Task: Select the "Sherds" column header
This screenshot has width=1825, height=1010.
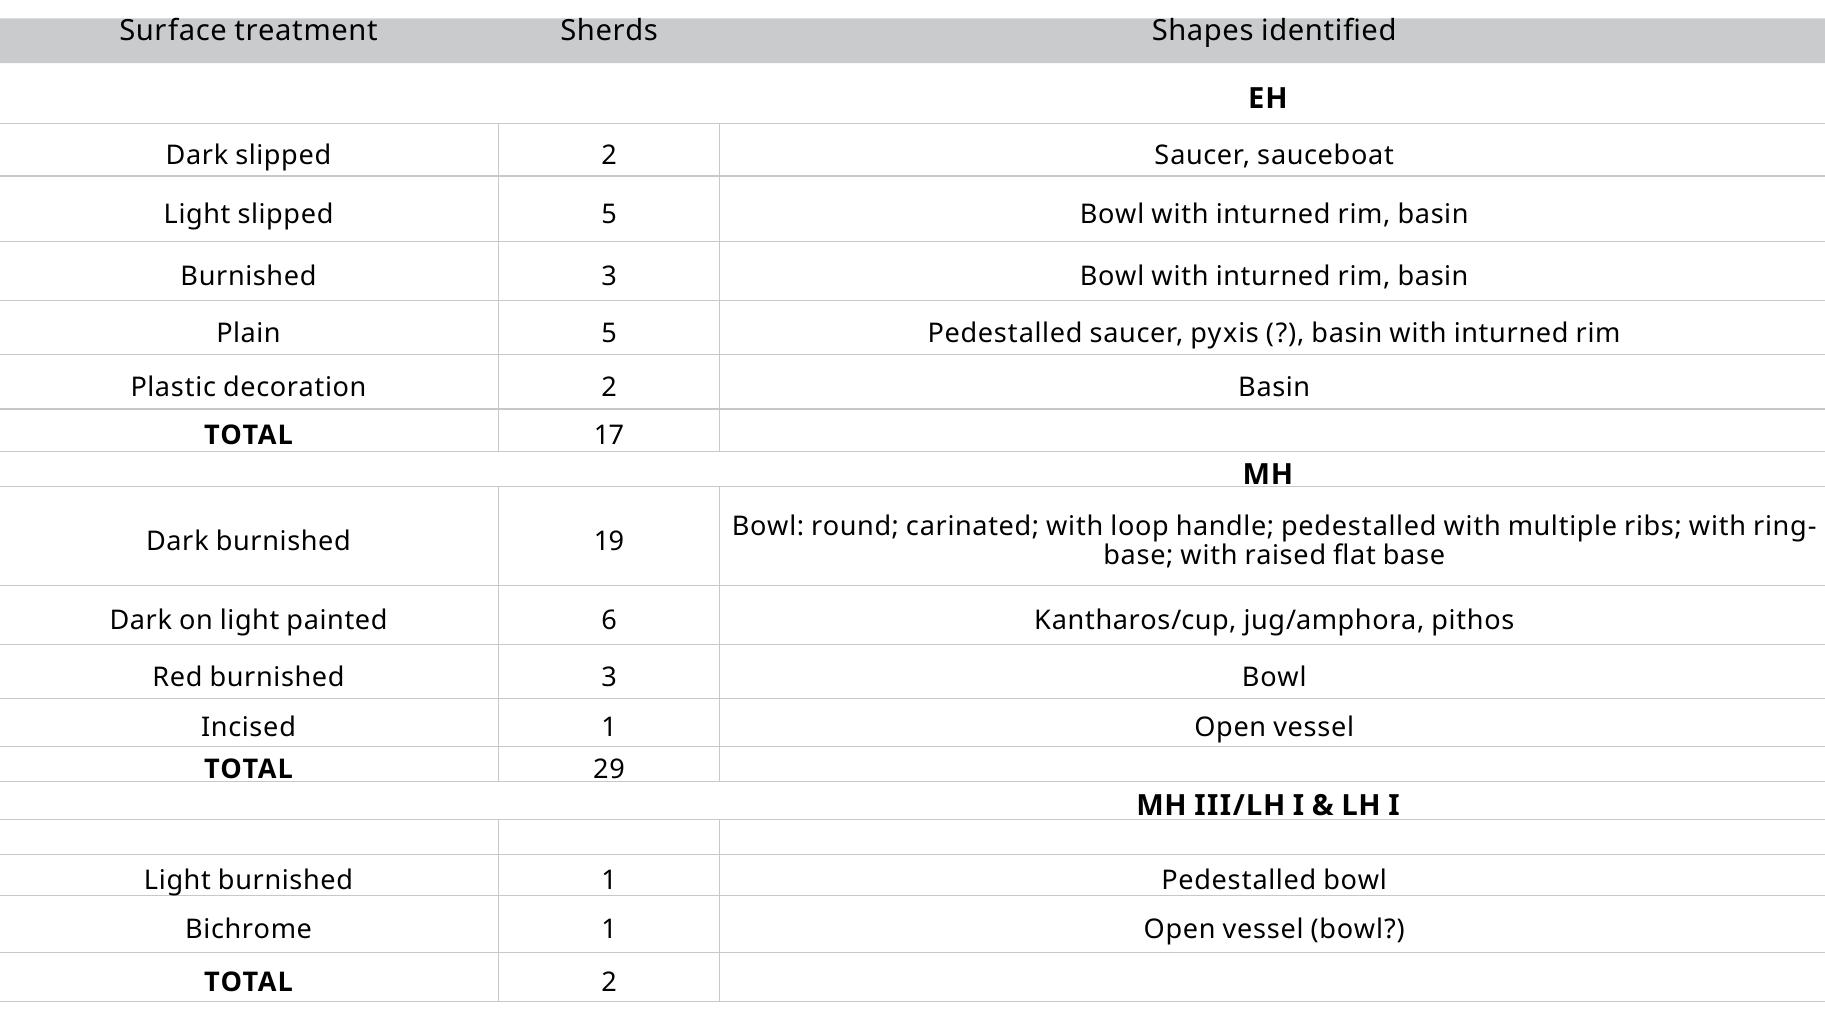Action: (x=608, y=30)
